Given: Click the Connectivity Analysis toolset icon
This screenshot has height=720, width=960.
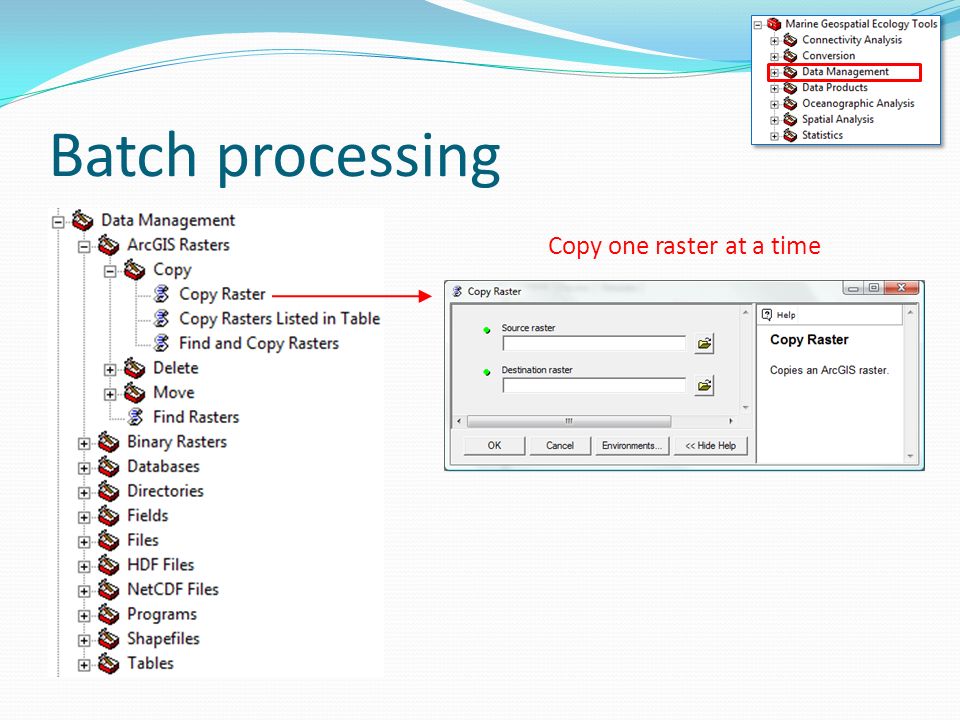Looking at the screenshot, I should pos(790,40).
